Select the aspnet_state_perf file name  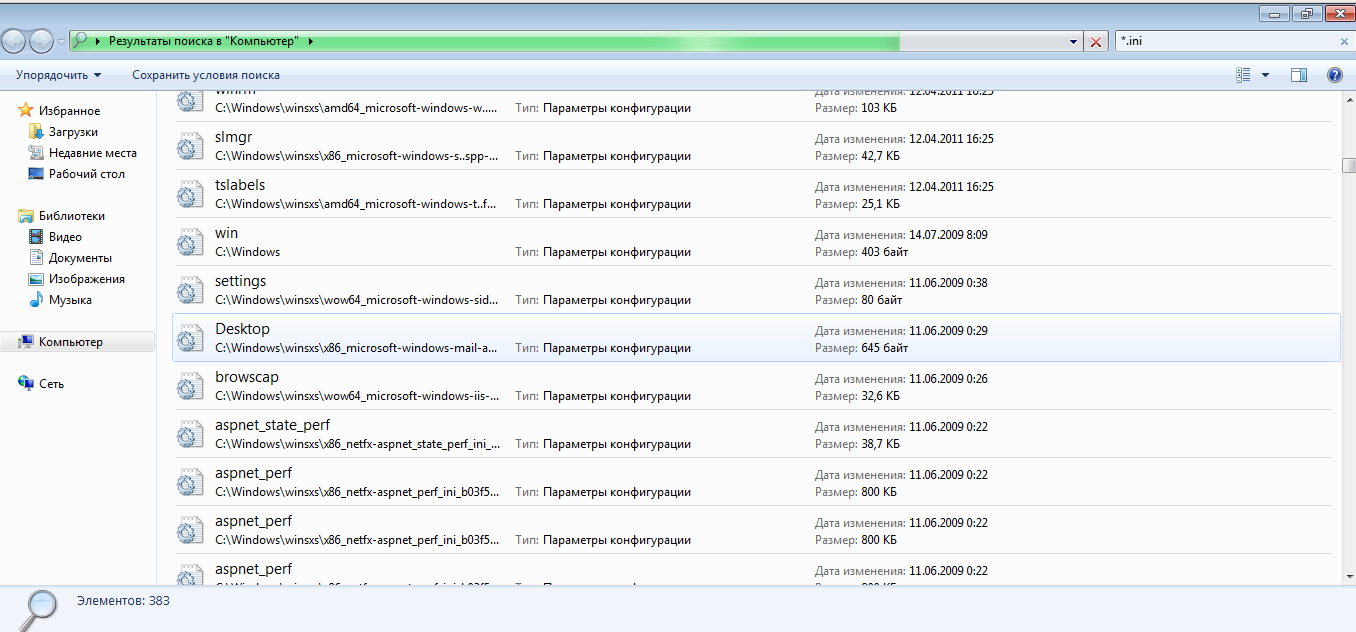[x=272, y=425]
